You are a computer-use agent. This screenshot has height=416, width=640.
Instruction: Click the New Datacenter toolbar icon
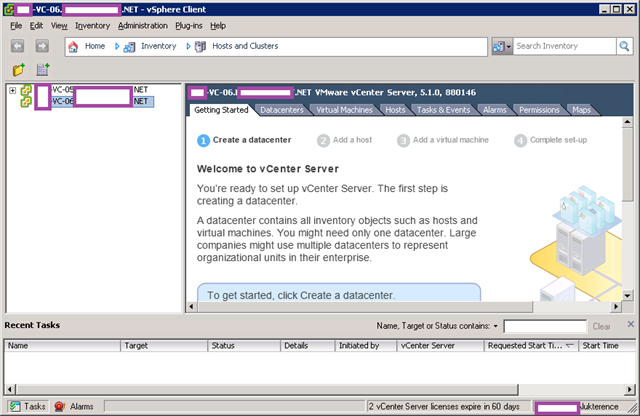43,70
